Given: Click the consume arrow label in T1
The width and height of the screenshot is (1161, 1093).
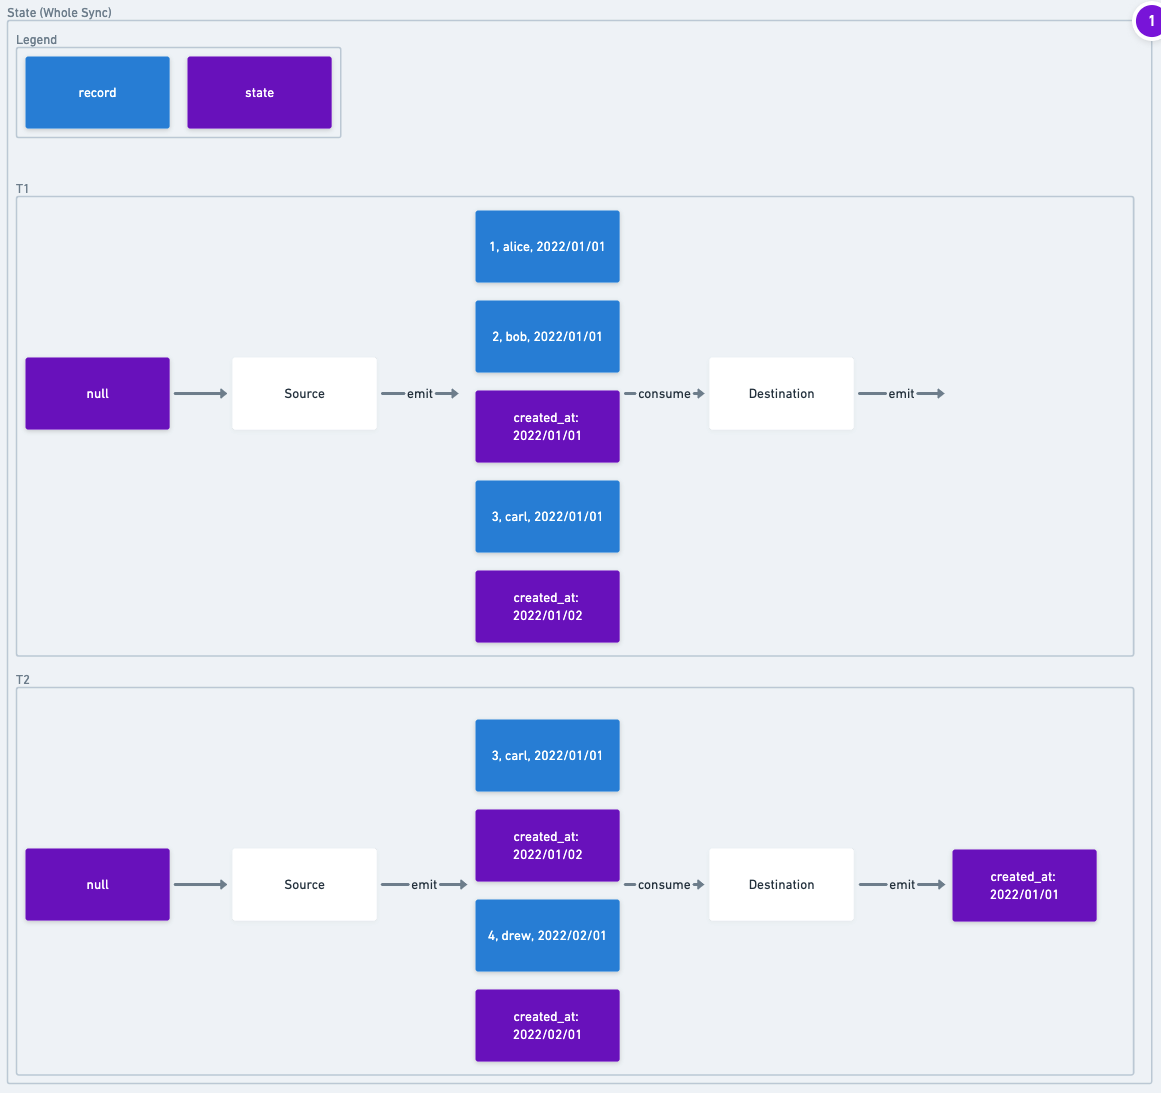Looking at the screenshot, I should [664, 394].
